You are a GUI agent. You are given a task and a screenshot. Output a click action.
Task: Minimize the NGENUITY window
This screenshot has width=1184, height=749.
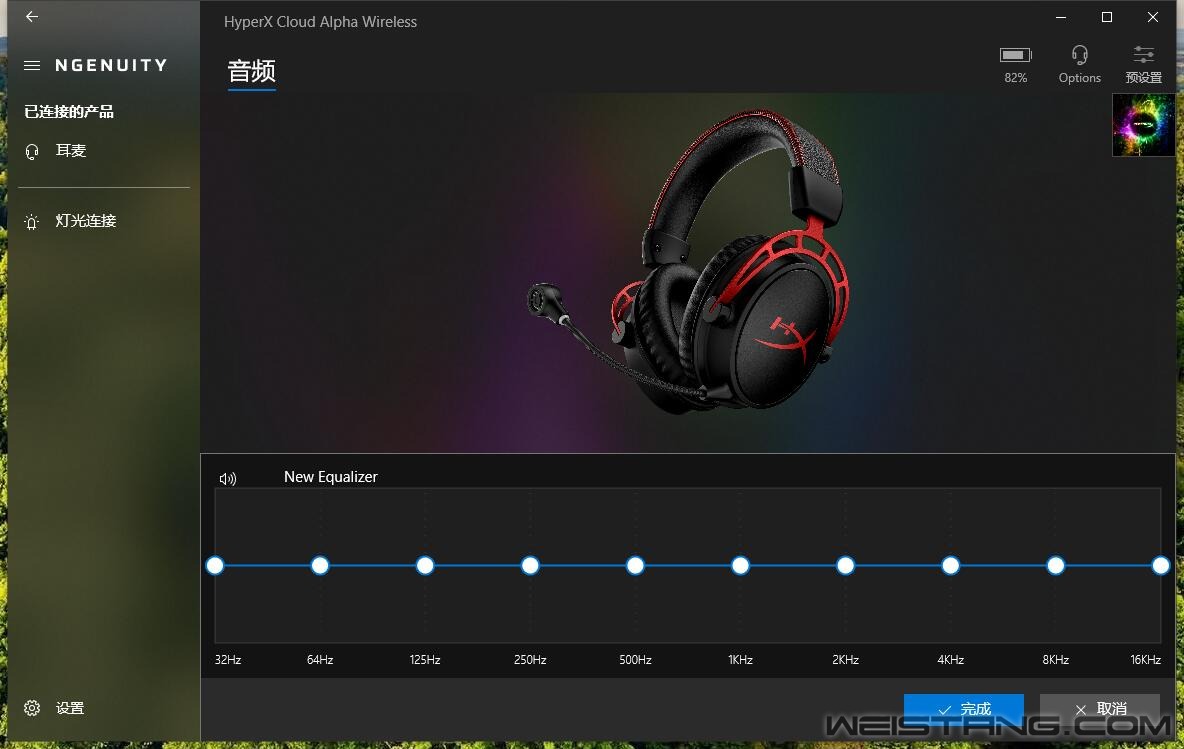tap(1061, 17)
